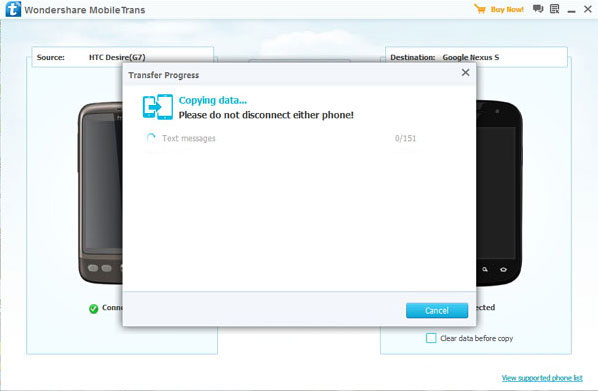The height and width of the screenshot is (391, 598).
Task: Select the Source HTC Desire(G7) field
Action: point(122,57)
